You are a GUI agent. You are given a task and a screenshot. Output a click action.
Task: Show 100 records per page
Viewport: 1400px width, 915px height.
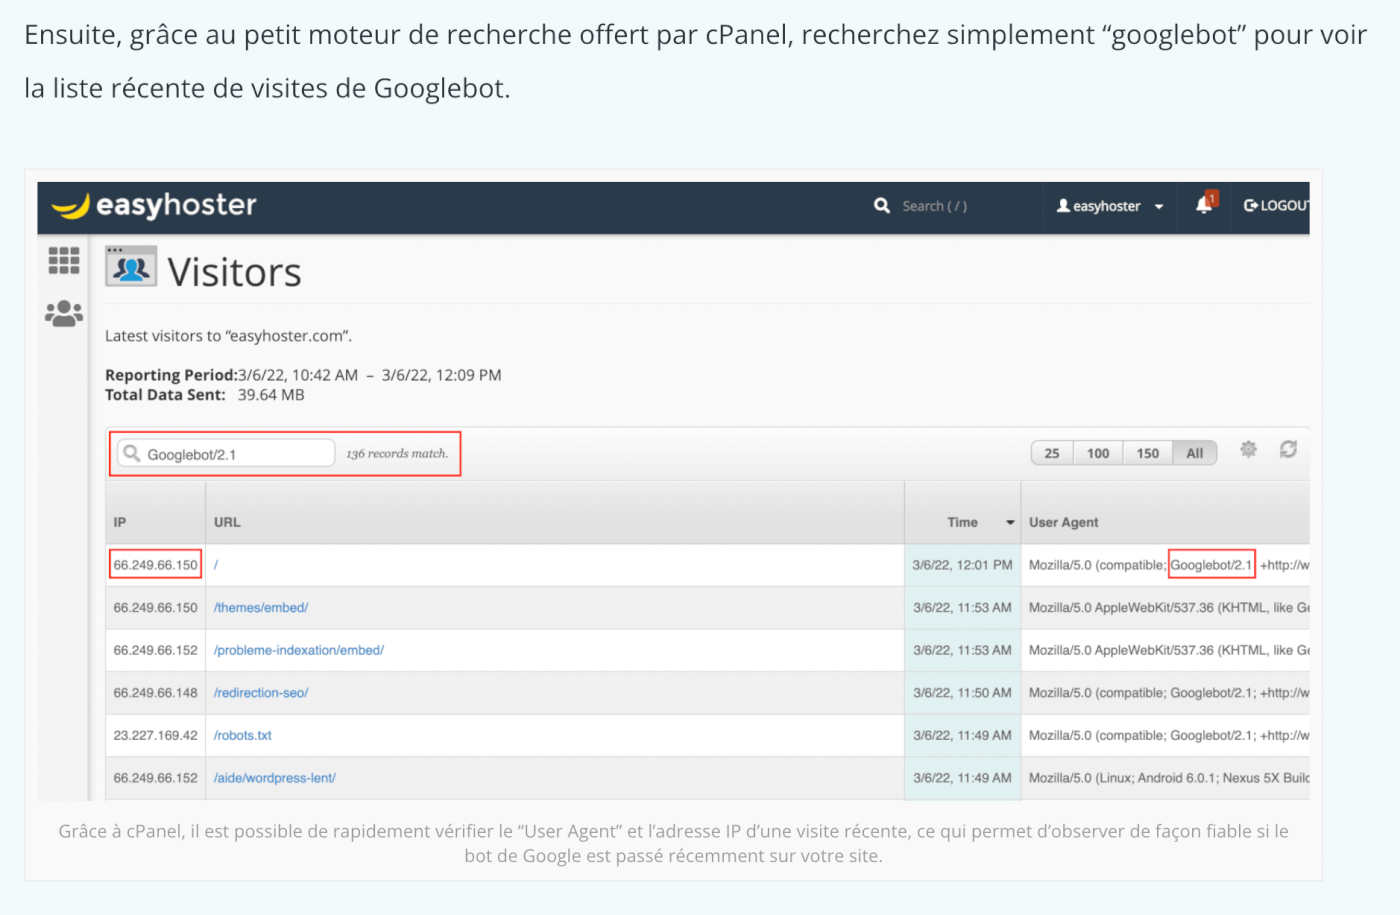click(x=1098, y=453)
